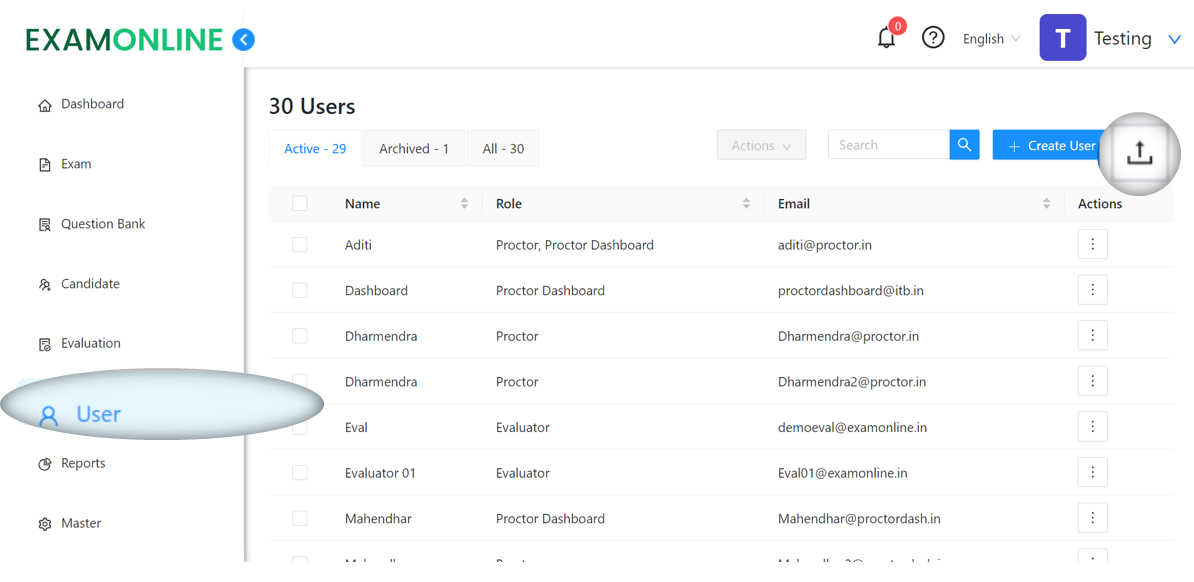Open the Actions bulk dropdown
The image size is (1194, 582).
(761, 146)
